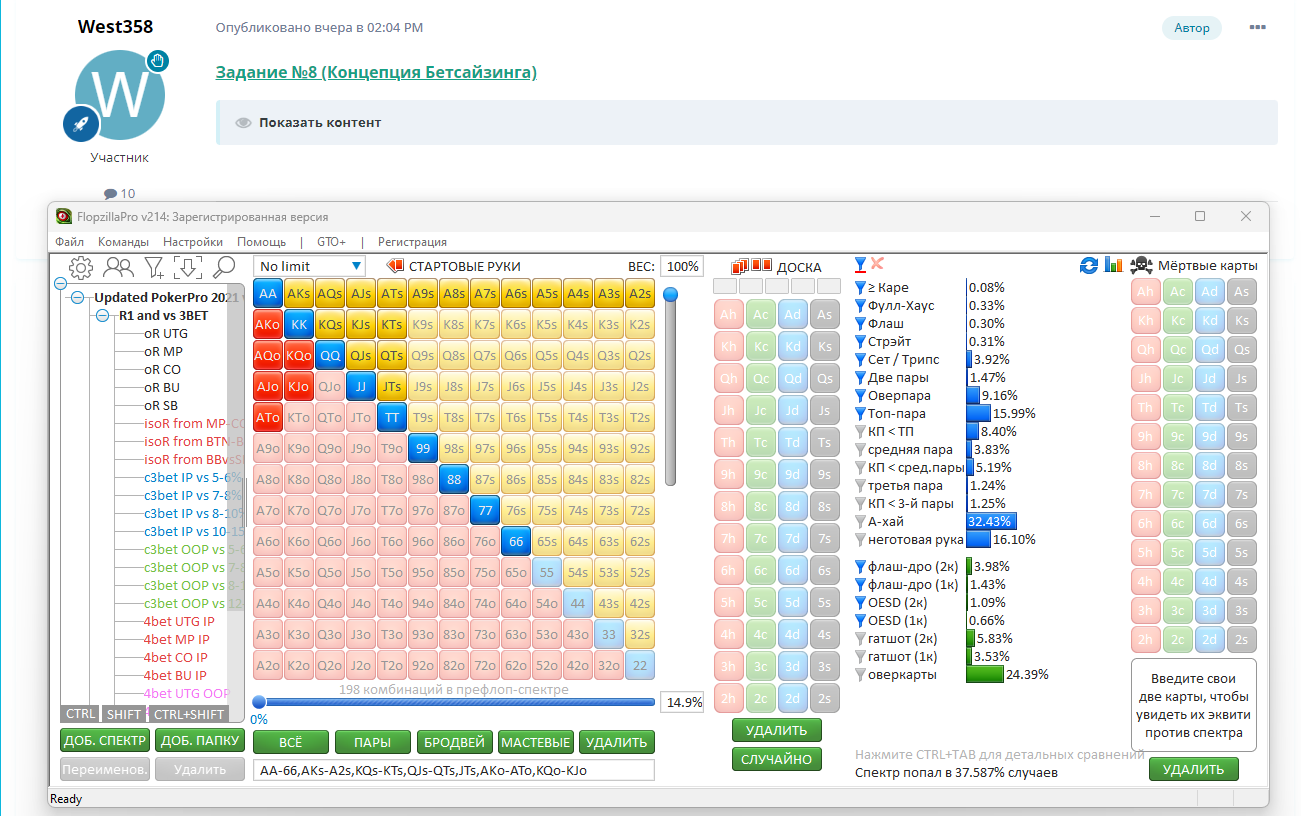The width and height of the screenshot is (1301, 816).
Task: Click the red X clear-filters icon
Action: tap(877, 264)
